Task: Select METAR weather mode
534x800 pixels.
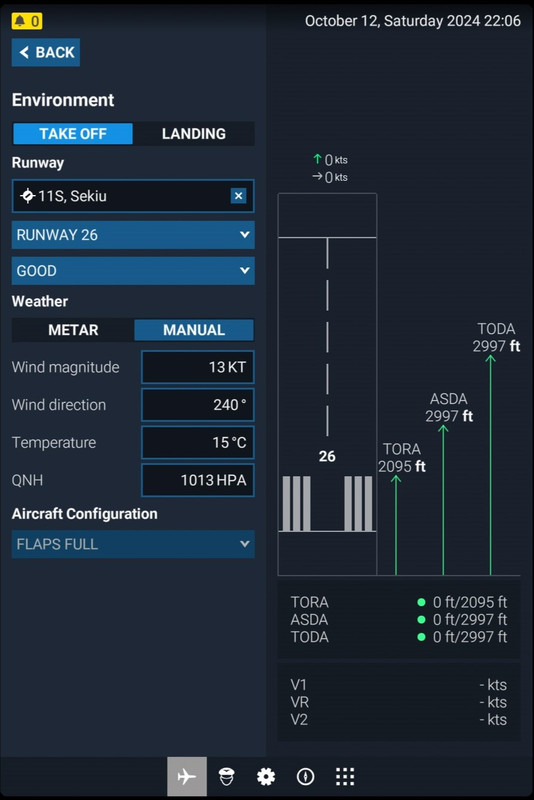Action: coord(73,330)
